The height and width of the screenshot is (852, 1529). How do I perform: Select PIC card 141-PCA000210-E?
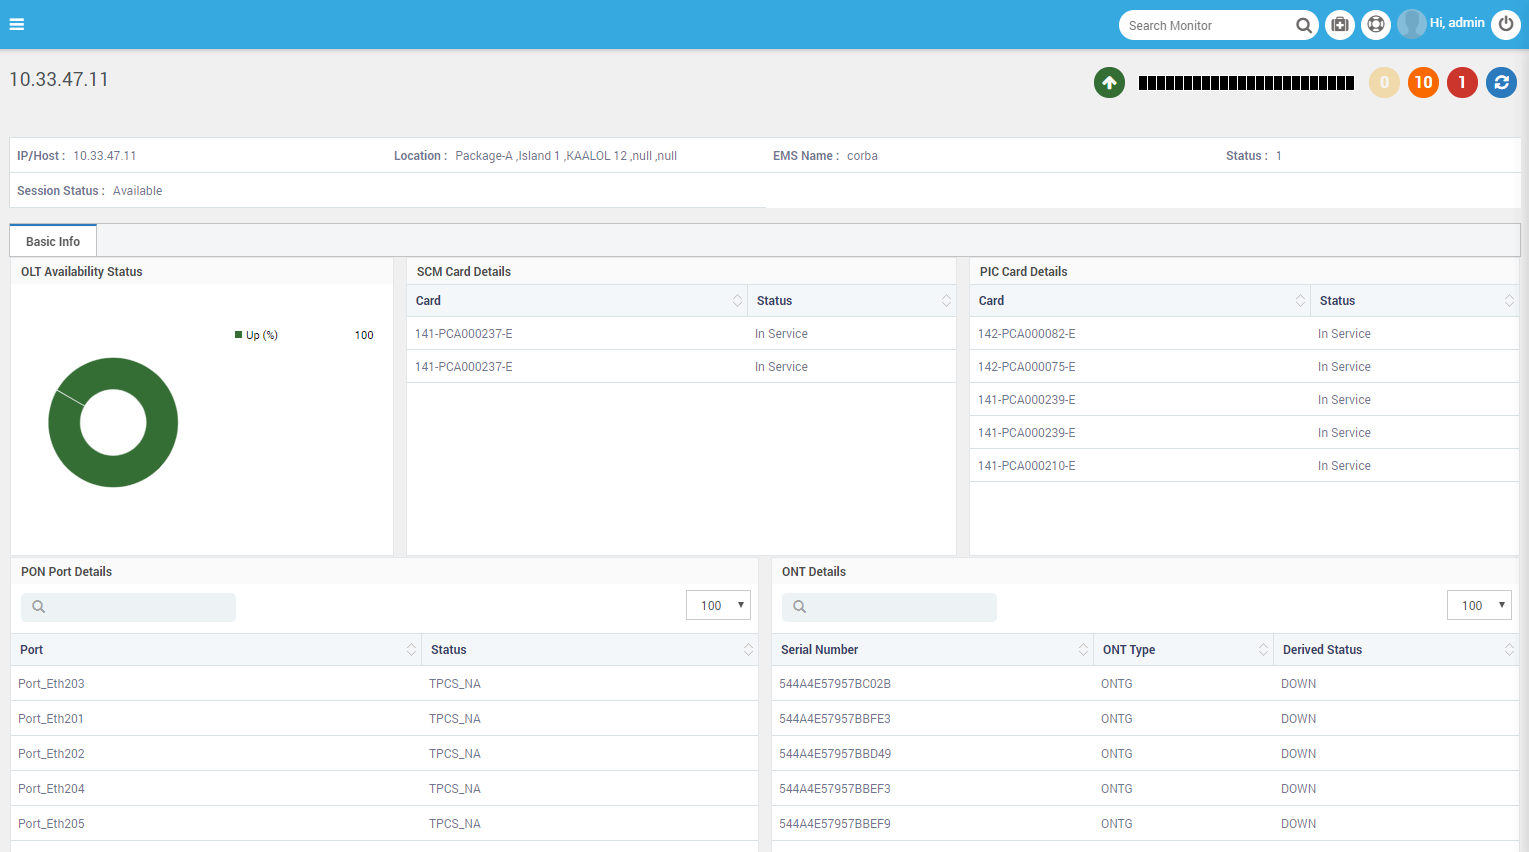tap(1244, 466)
